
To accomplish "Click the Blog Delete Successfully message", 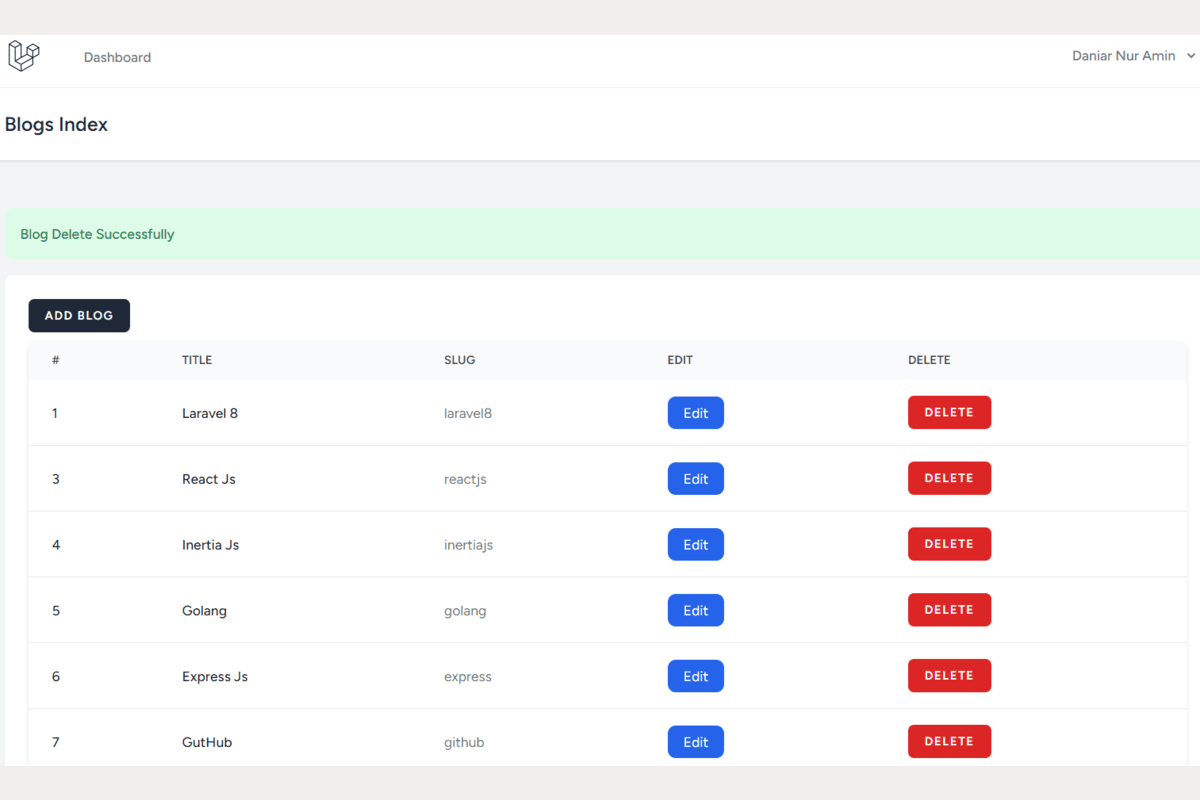I will pyautogui.click(x=97, y=234).
